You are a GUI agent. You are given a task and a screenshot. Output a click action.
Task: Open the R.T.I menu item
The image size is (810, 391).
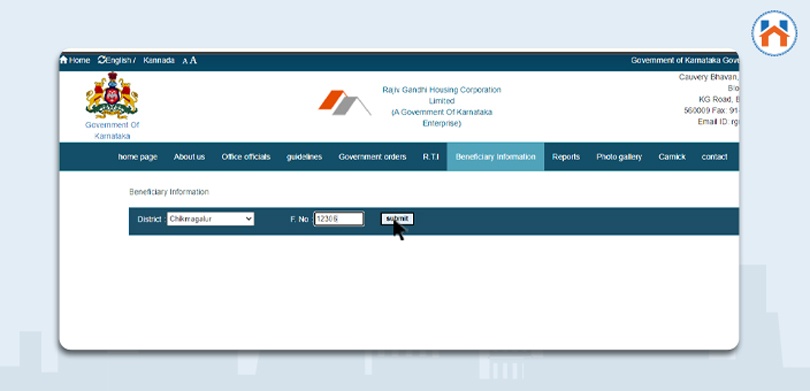[431, 157]
